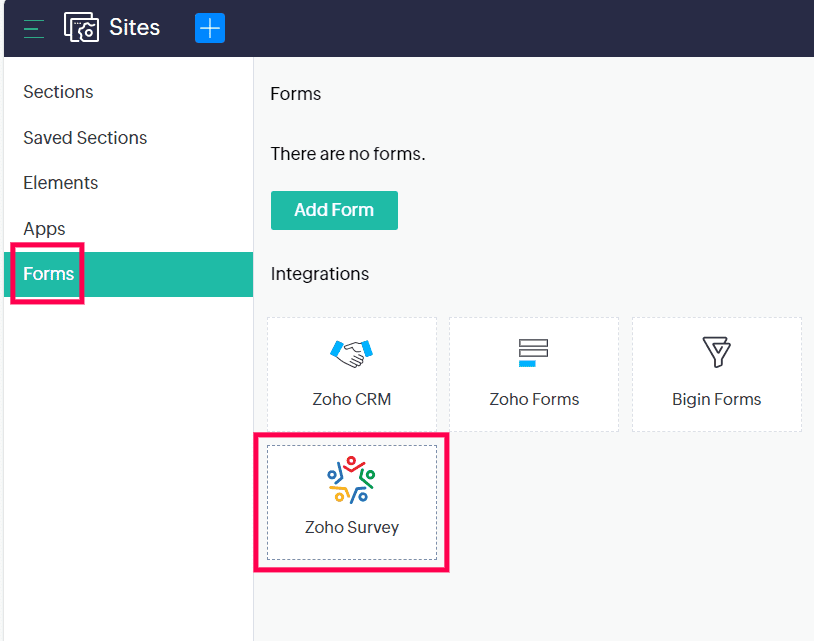Click the Forms panel heading

tap(296, 94)
